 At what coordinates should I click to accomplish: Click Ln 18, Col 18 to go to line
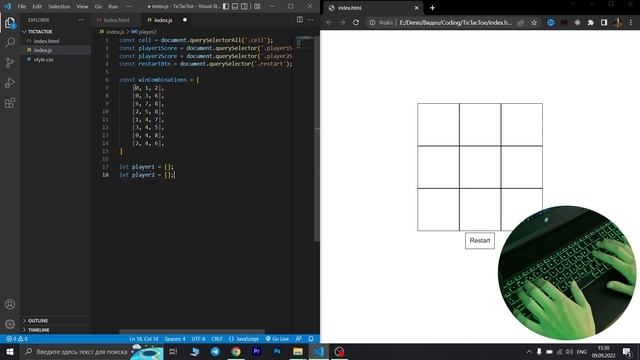tap(144, 339)
